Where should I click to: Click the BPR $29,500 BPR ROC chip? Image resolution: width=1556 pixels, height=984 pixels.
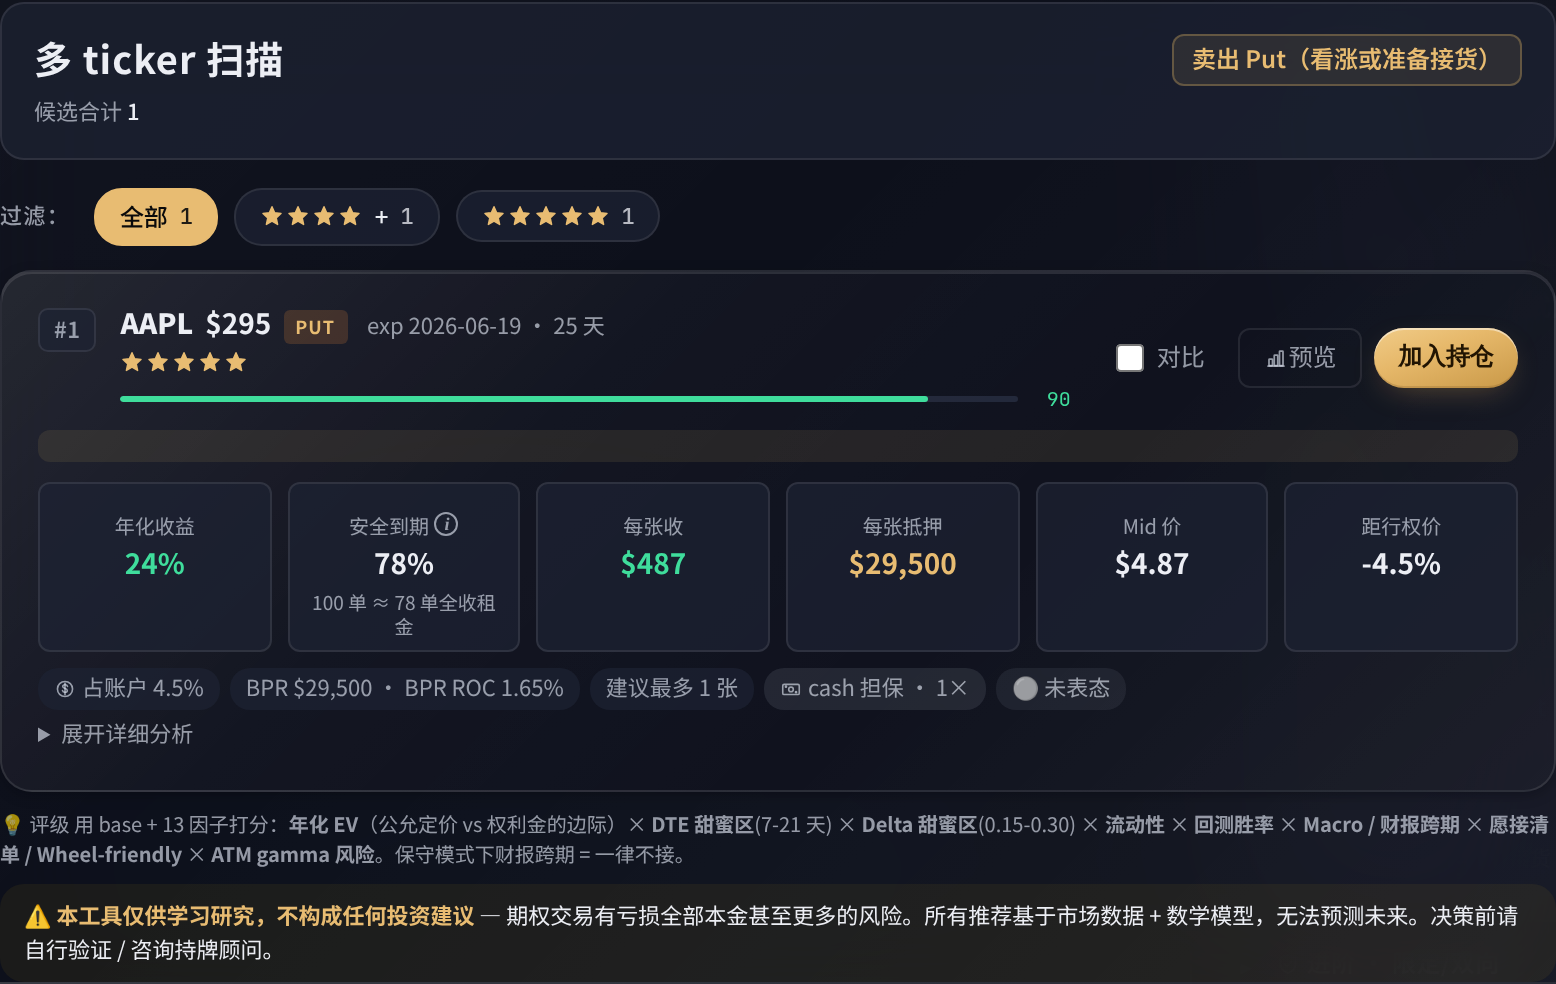405,689
